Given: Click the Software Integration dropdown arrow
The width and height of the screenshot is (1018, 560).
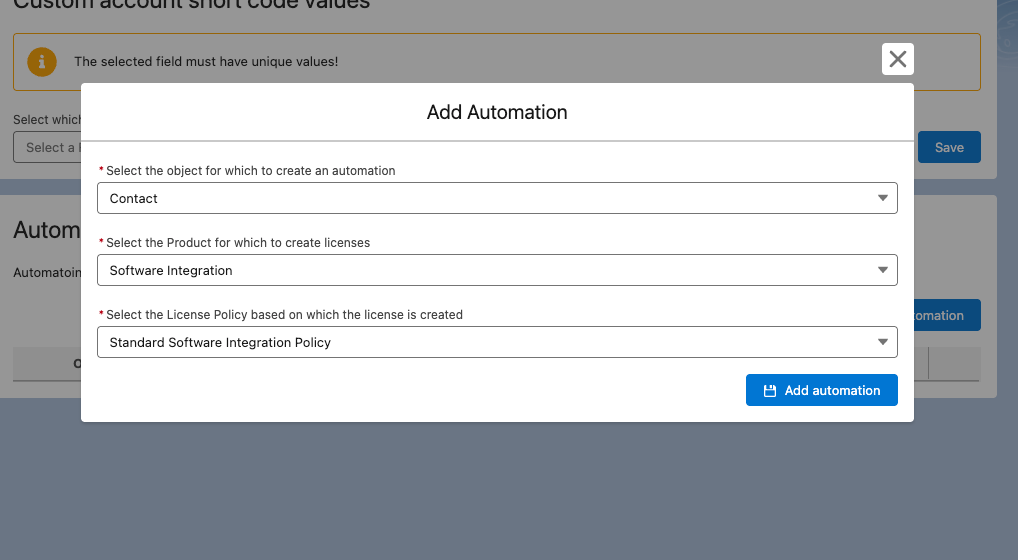Looking at the screenshot, I should pyautogui.click(x=882, y=270).
